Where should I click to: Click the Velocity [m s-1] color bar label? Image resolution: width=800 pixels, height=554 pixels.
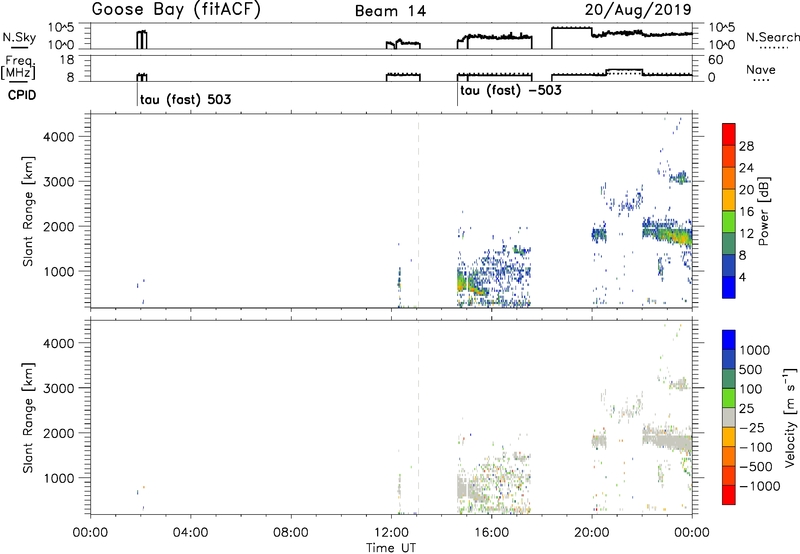click(x=790, y=417)
